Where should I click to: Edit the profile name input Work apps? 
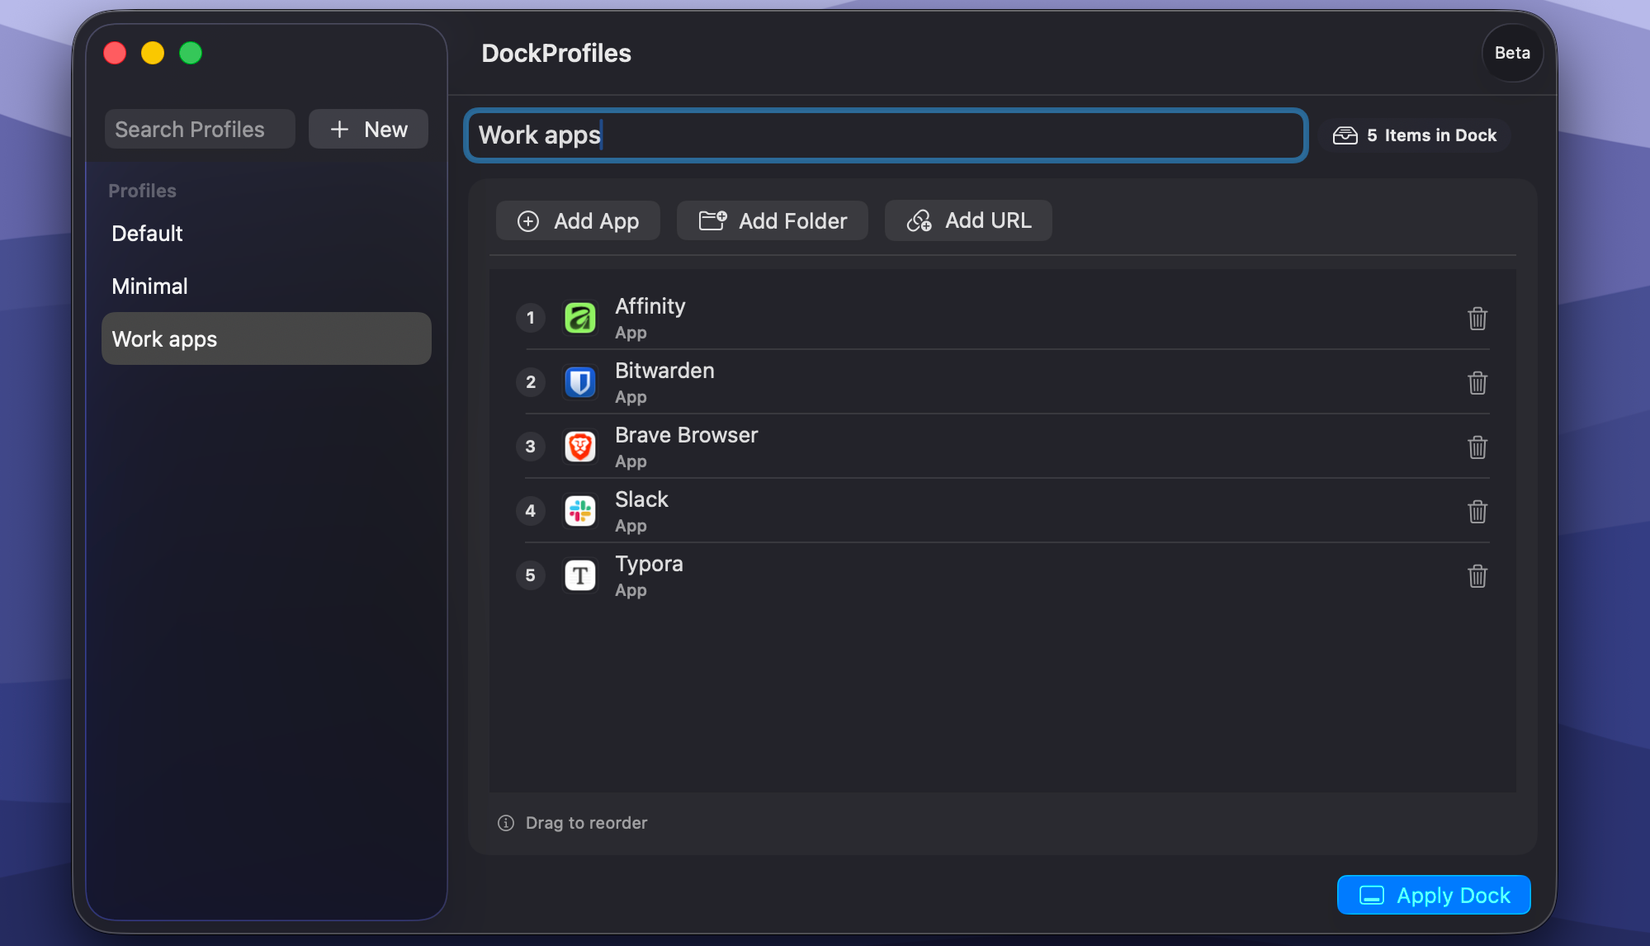tap(884, 135)
